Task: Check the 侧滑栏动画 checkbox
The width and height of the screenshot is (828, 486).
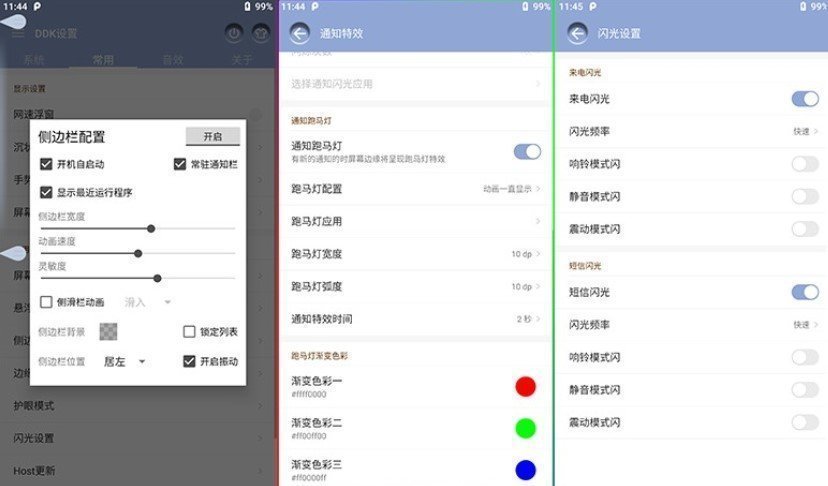Action: [46, 302]
